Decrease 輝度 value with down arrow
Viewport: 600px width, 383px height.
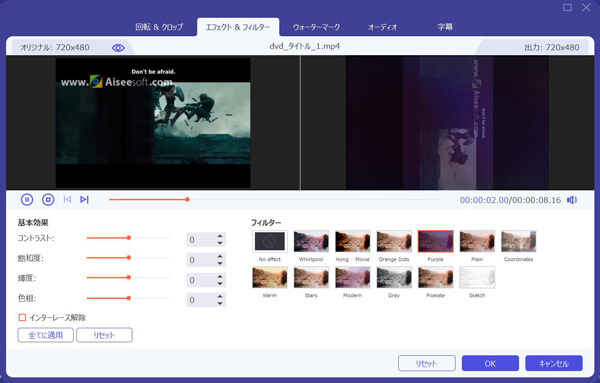click(x=220, y=284)
